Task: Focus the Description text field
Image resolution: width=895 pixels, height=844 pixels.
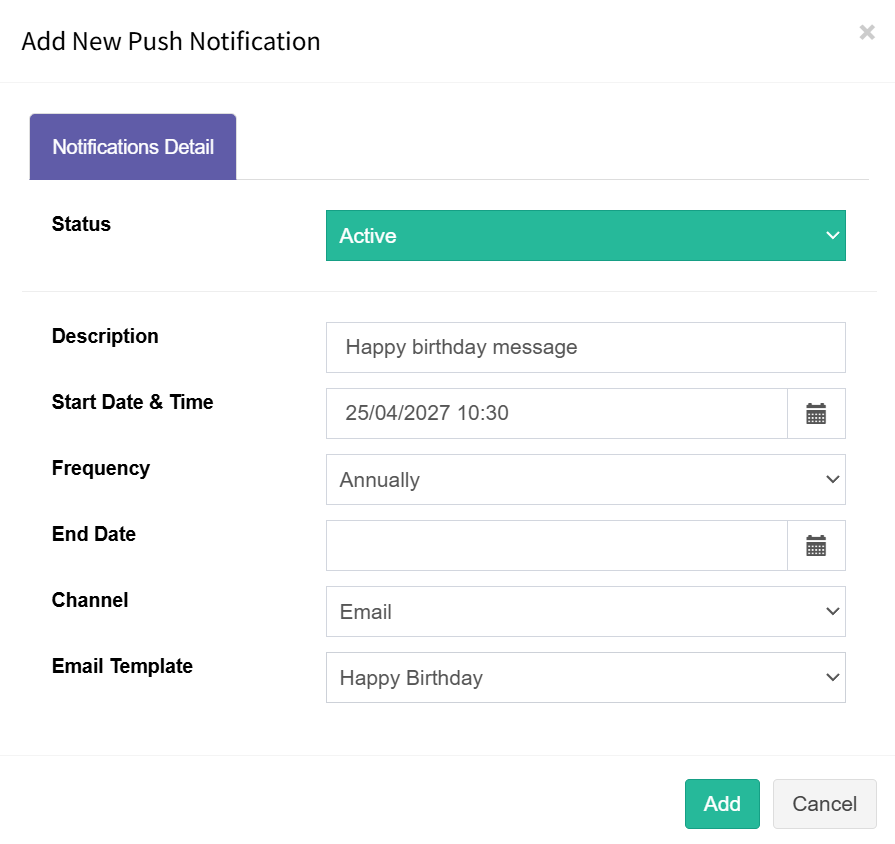Action: [x=586, y=348]
